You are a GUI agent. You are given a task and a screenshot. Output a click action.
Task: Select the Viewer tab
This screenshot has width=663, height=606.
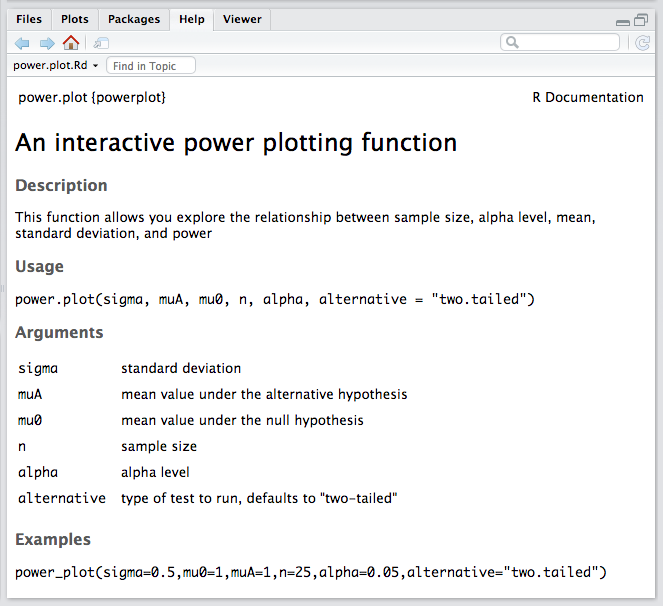pyautogui.click(x=242, y=19)
